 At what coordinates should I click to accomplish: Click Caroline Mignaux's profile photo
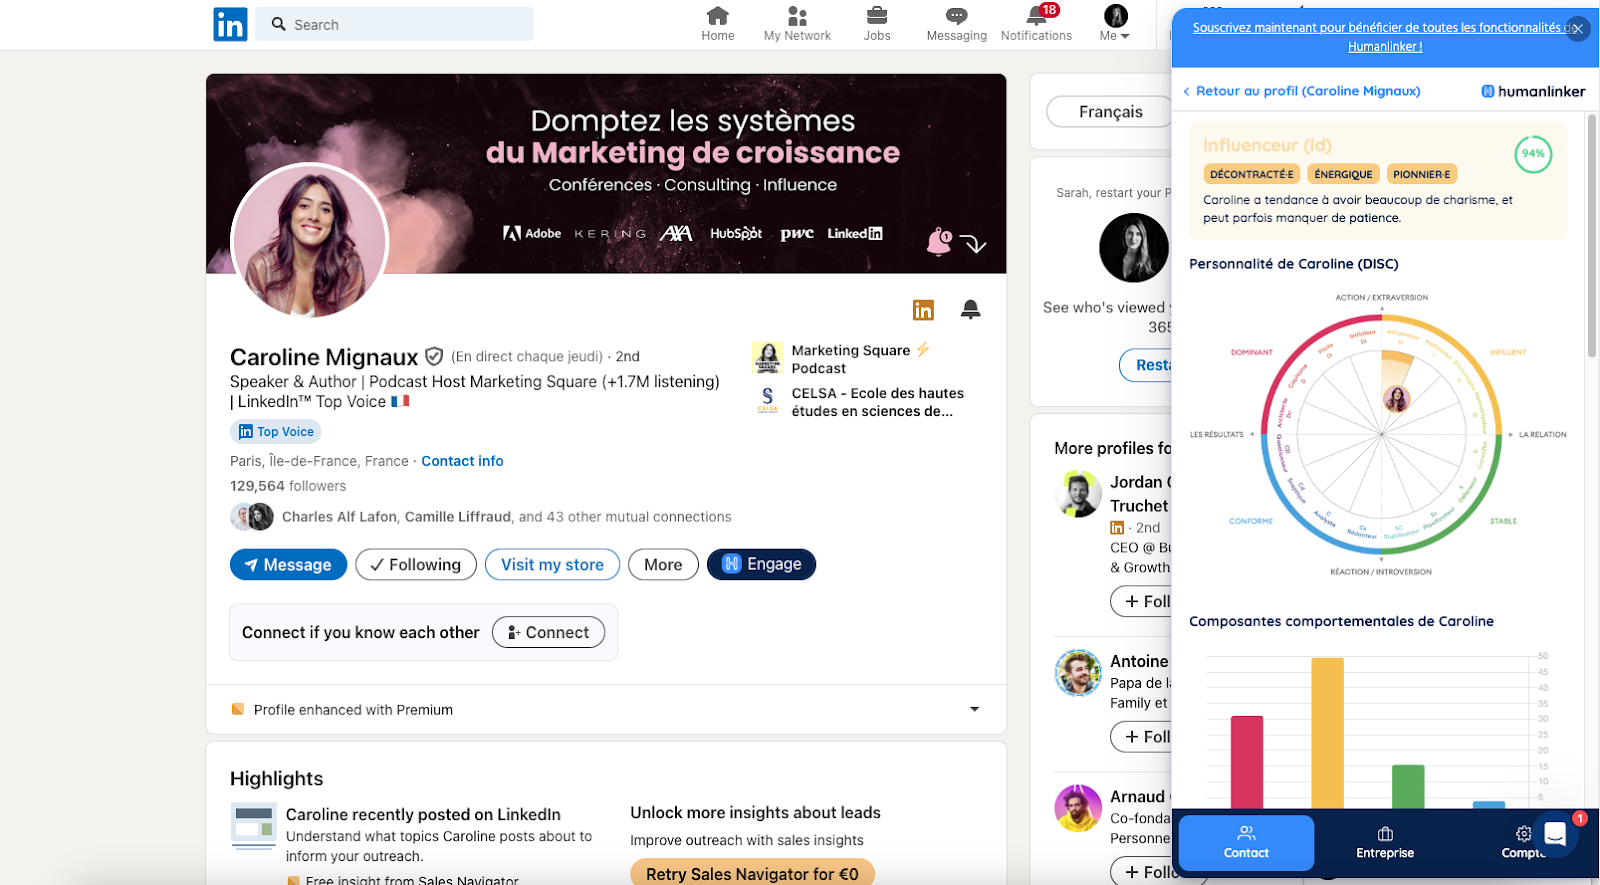[x=309, y=241]
